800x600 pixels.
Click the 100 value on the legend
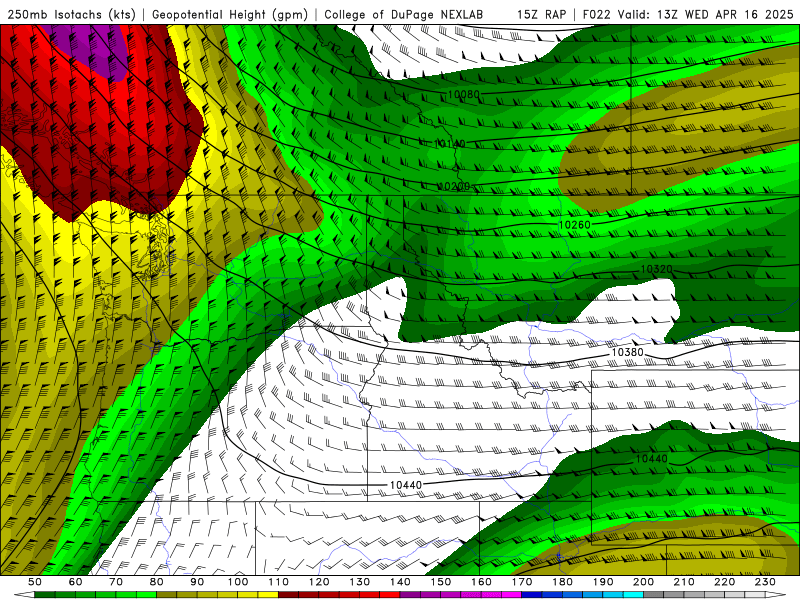[x=238, y=582]
